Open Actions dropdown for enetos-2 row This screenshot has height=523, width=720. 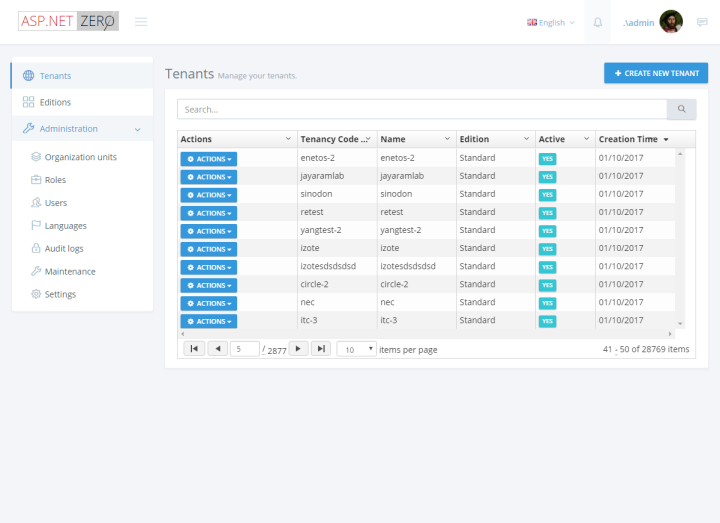pyautogui.click(x=209, y=159)
